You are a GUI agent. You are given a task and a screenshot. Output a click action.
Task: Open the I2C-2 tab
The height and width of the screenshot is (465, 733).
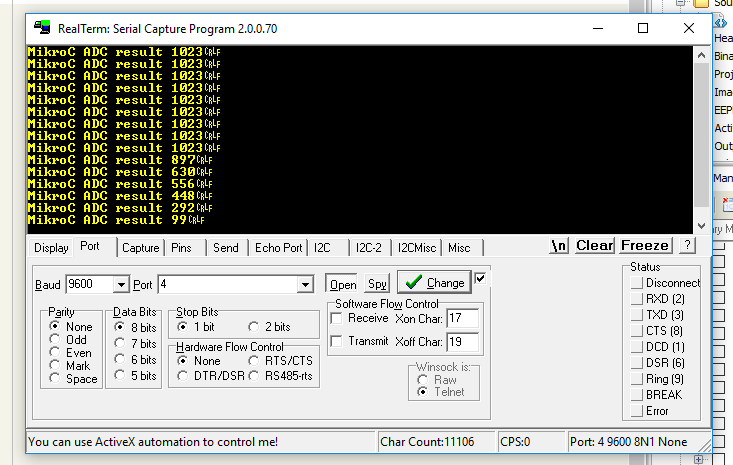(369, 248)
